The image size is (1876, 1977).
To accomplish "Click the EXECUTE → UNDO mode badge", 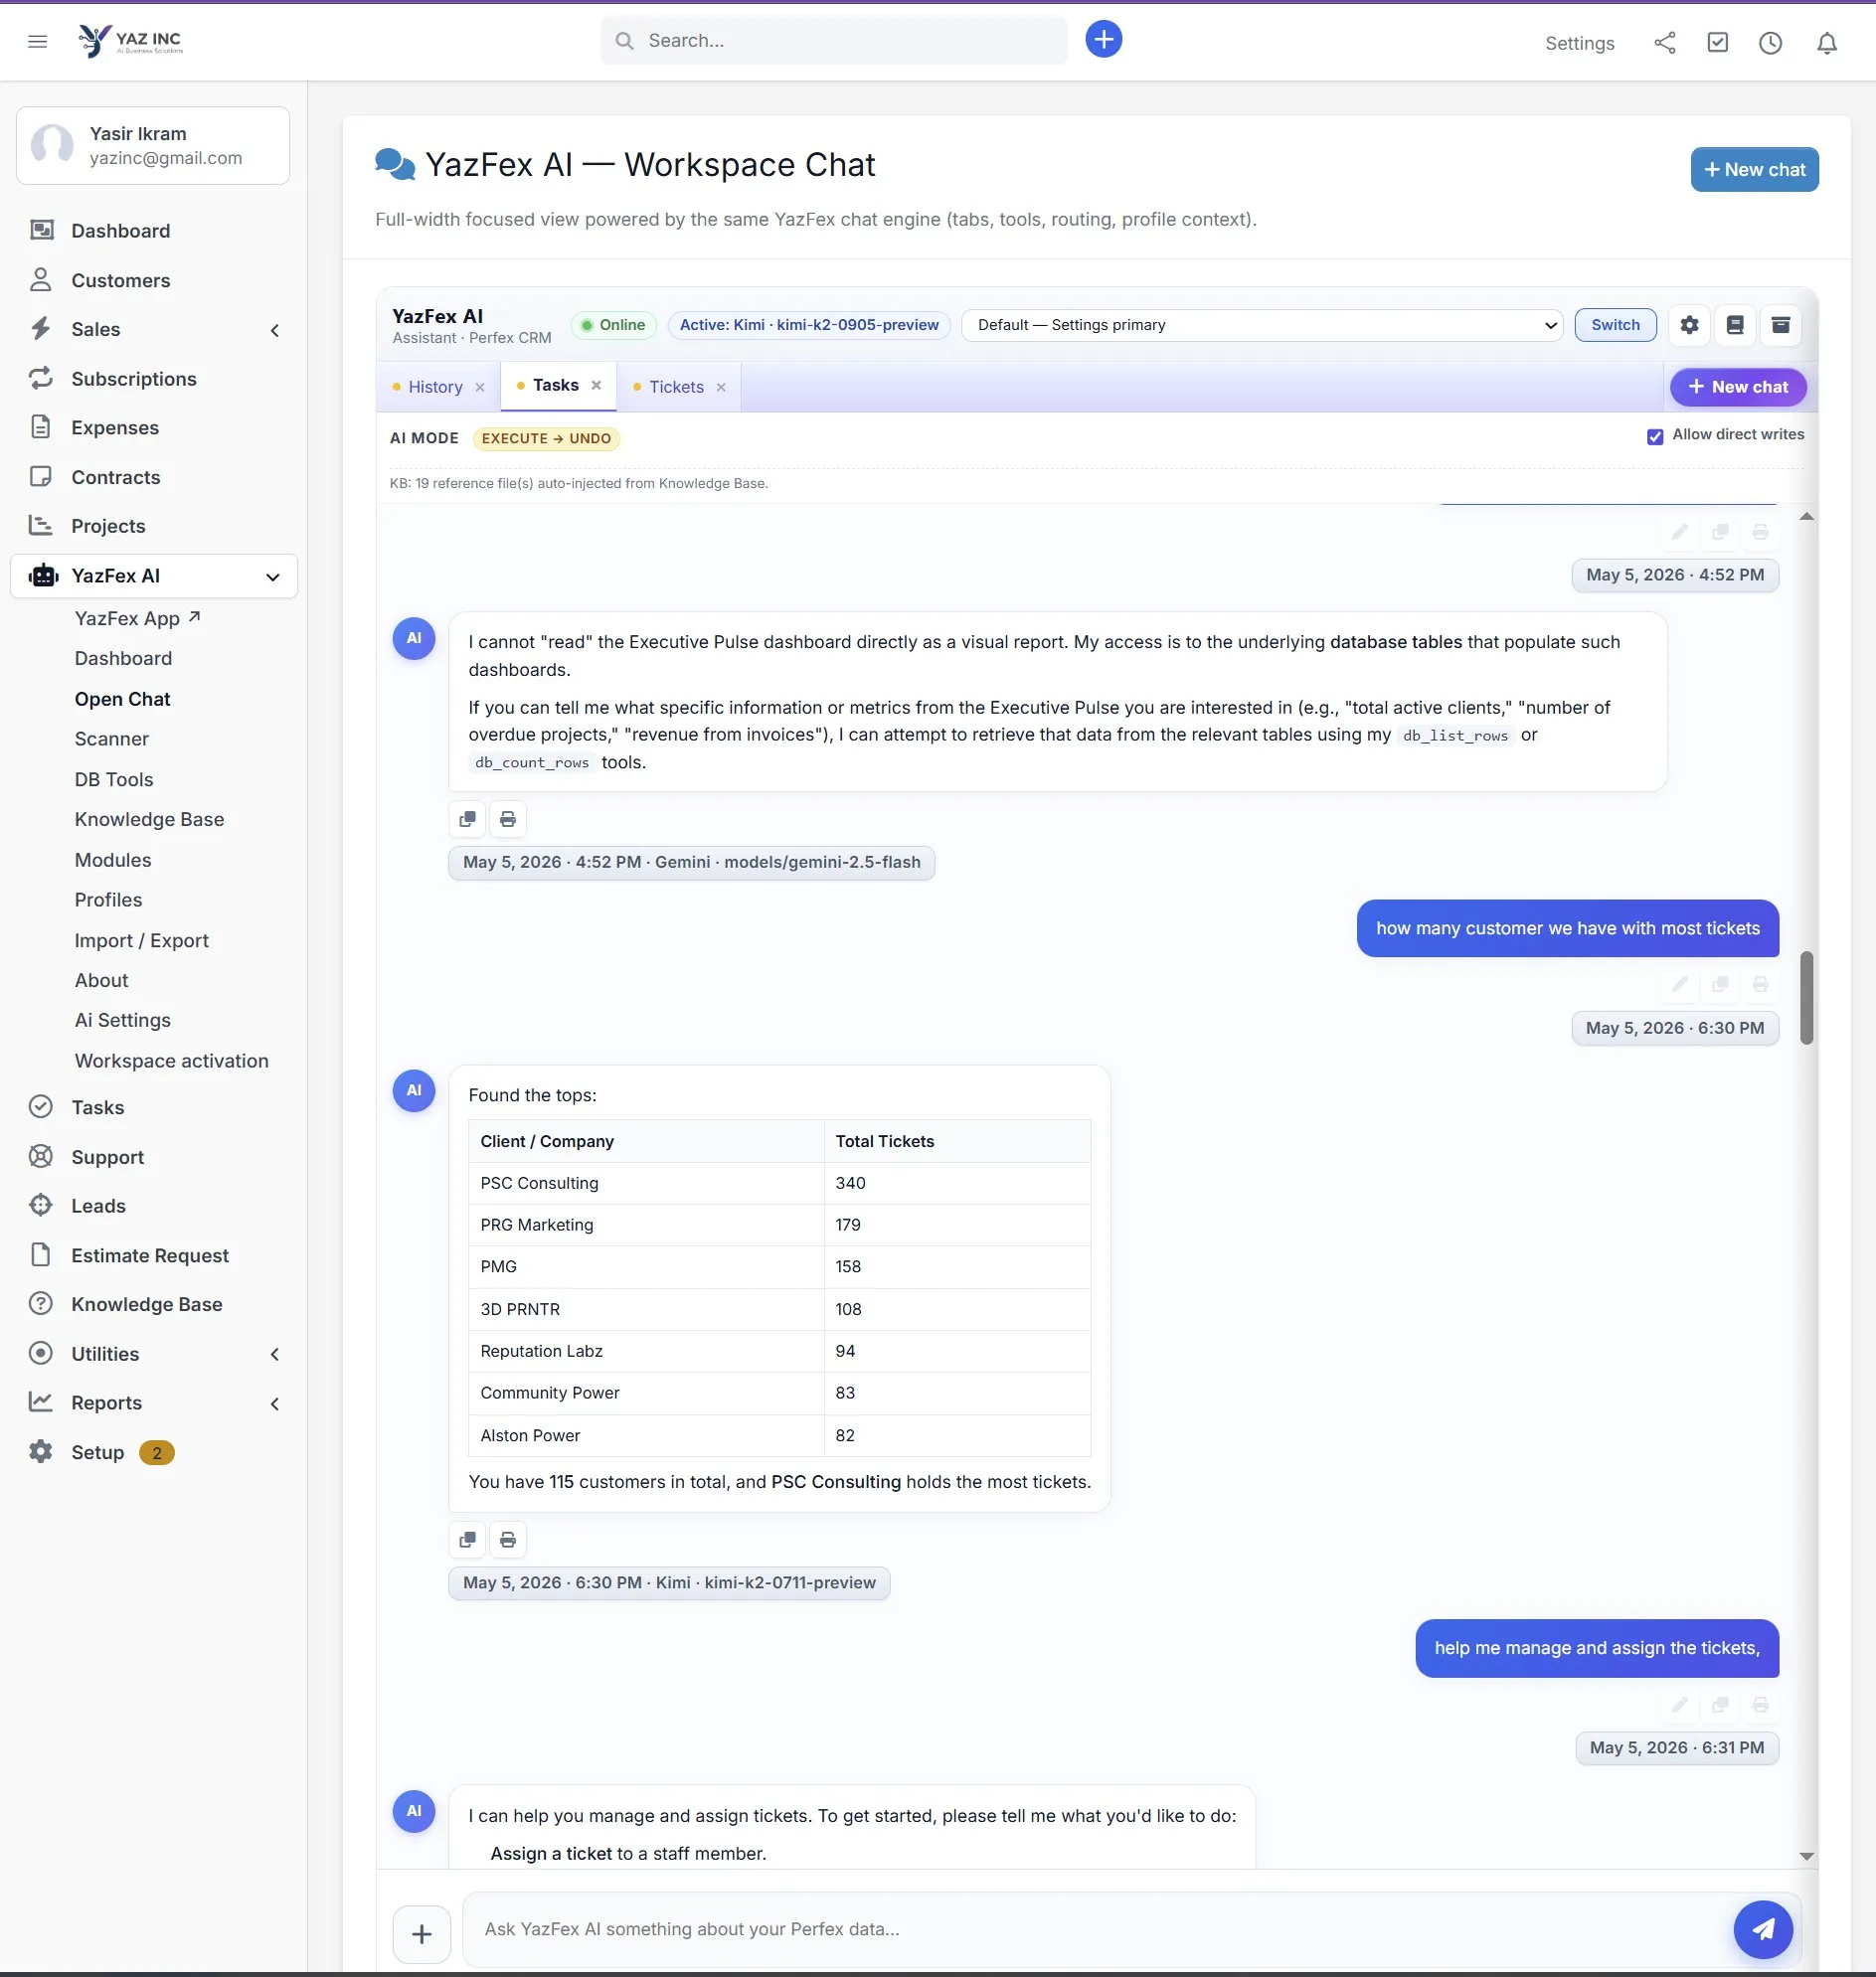I will [546, 439].
